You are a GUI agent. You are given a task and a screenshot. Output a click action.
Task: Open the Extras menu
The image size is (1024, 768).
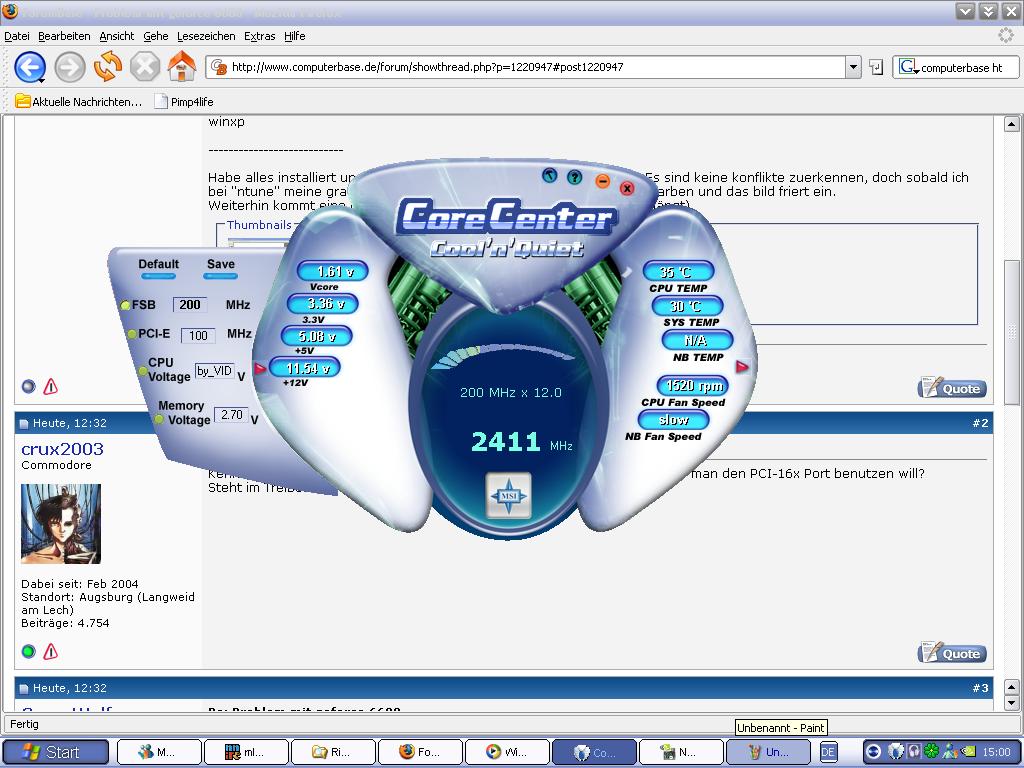[259, 36]
